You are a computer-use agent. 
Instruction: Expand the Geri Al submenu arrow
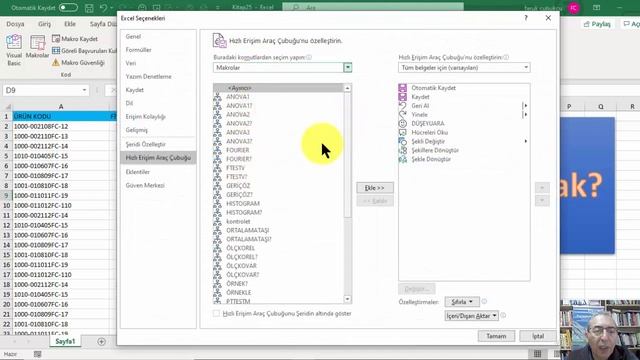click(x=526, y=106)
